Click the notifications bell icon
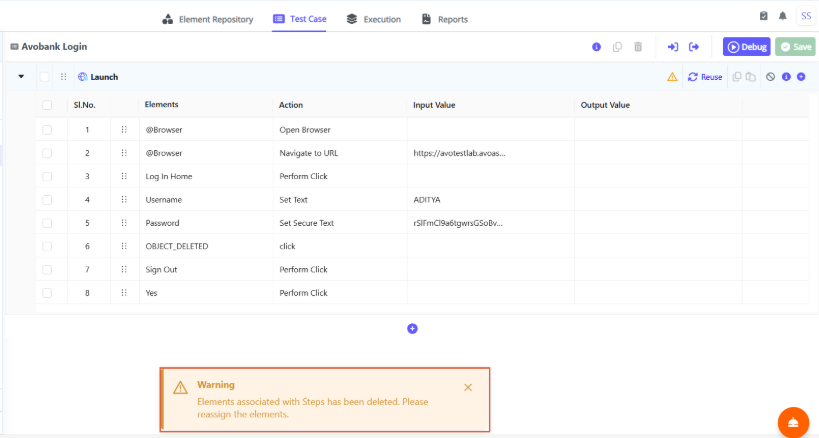Viewport: 819px width, 438px height. [782, 17]
